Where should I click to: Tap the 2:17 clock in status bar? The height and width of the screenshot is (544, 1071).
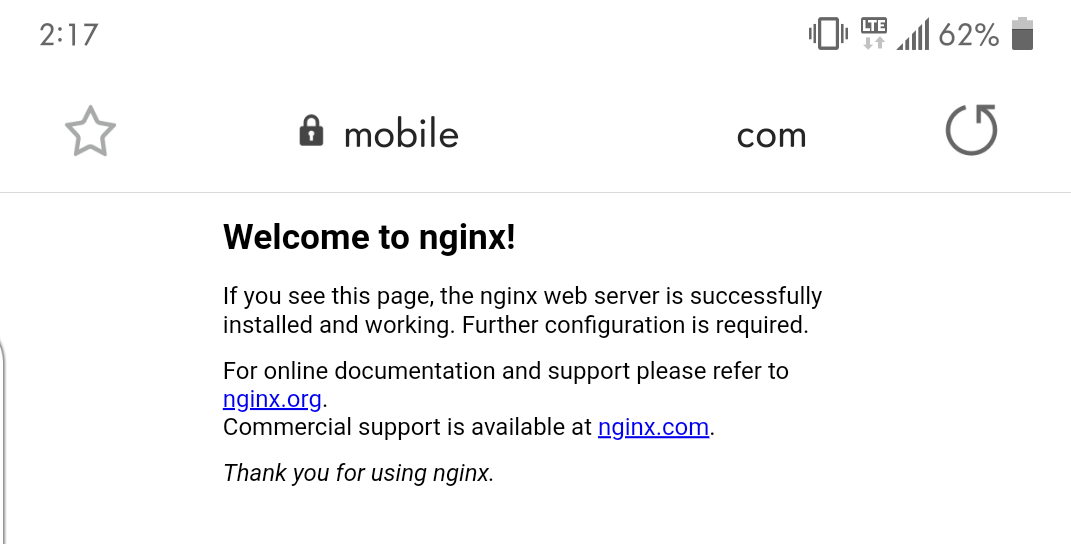pyautogui.click(x=69, y=35)
